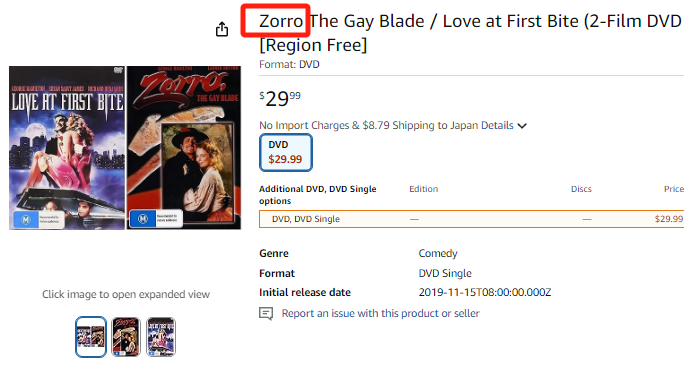Select second thumbnail of Zorro cover
Image resolution: width=684 pixels, height=369 pixels.
click(x=126, y=337)
